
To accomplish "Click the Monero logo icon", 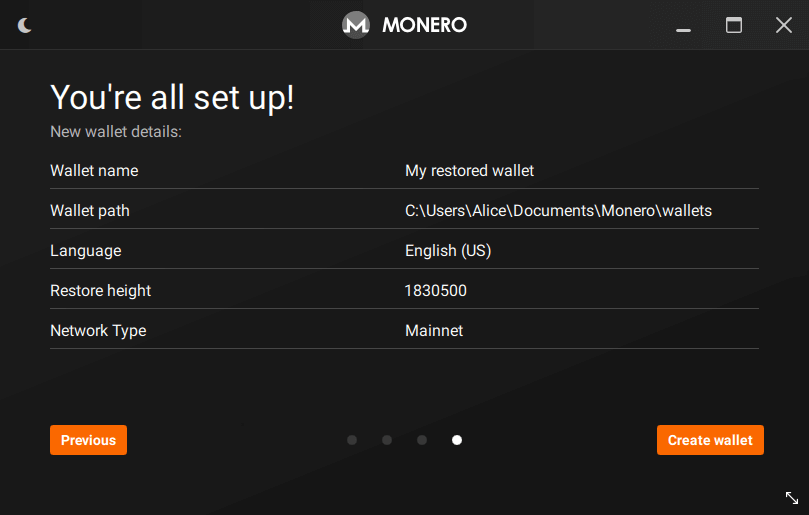I will pos(356,25).
